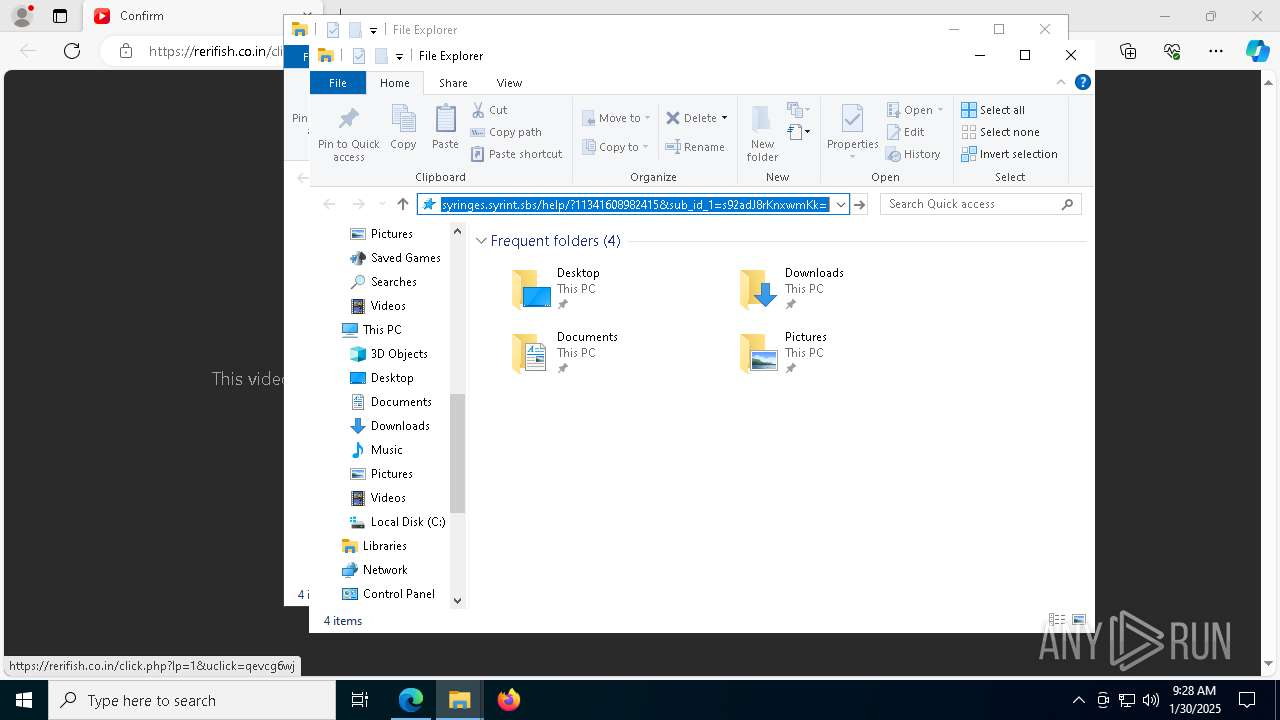
Task: Switch to the Share ribbon tab
Action: coord(453,83)
